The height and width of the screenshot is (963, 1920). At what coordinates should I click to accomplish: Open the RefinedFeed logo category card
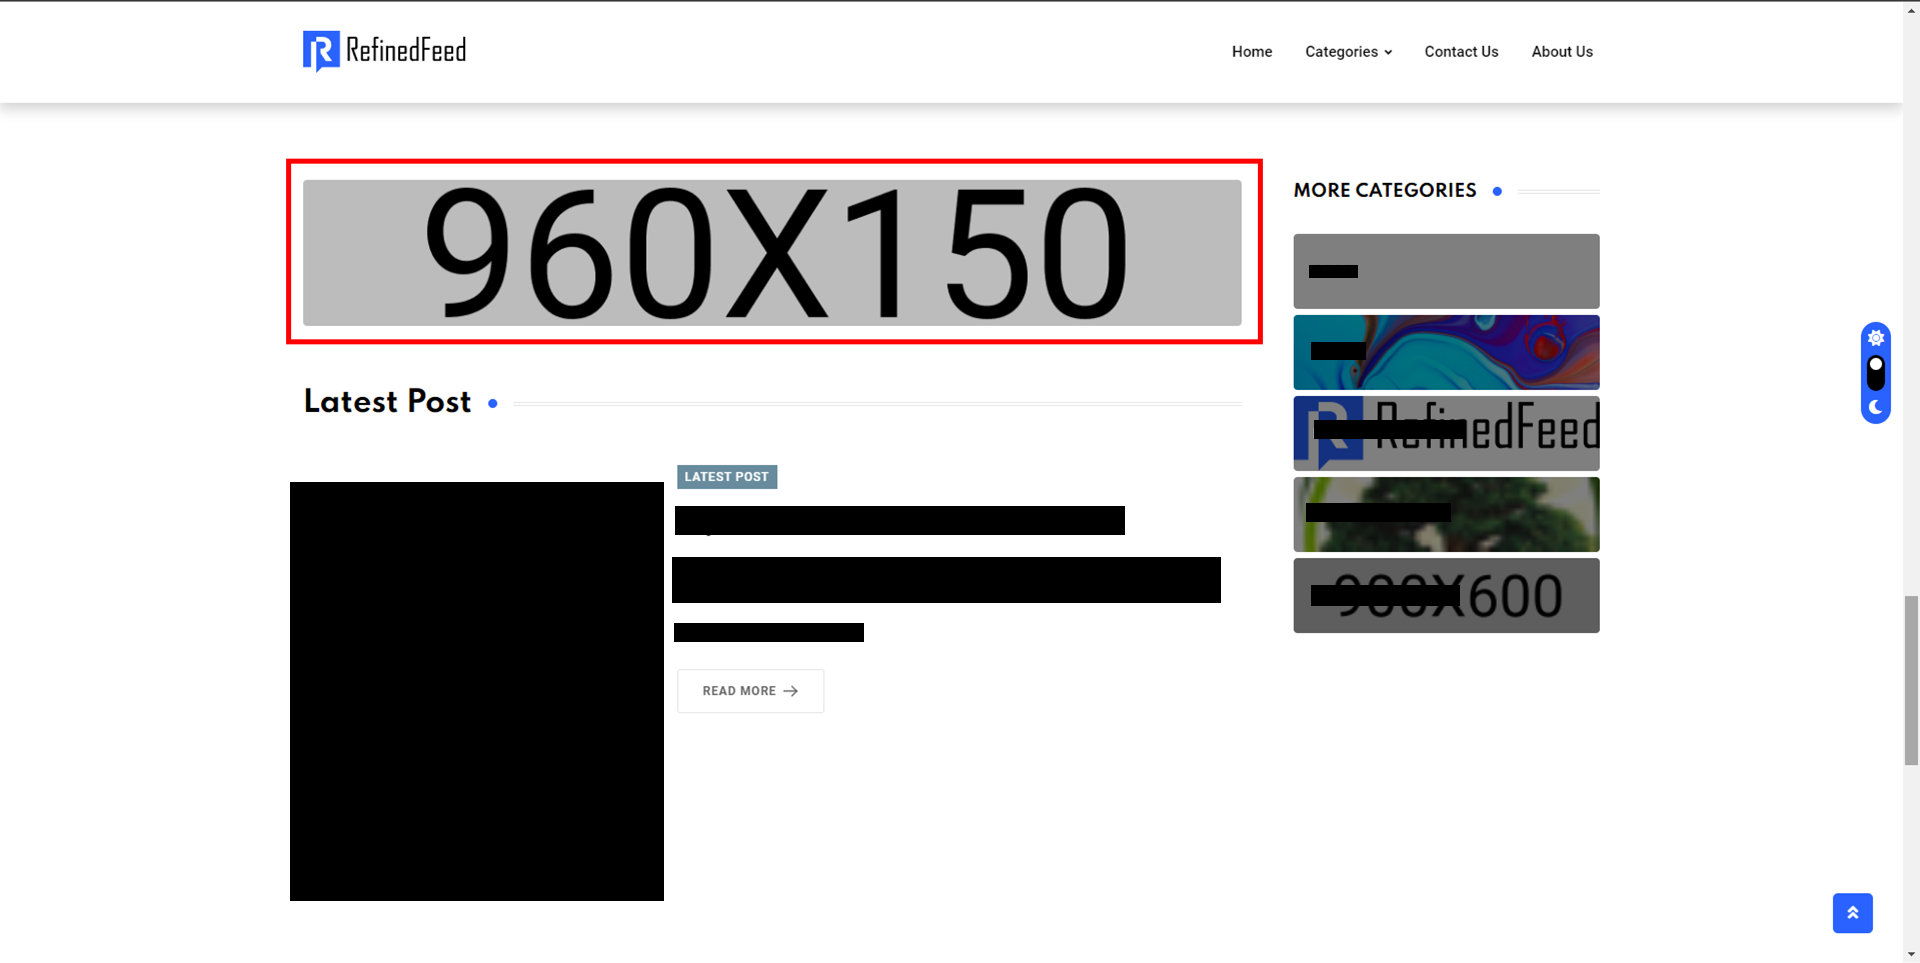tap(1446, 433)
